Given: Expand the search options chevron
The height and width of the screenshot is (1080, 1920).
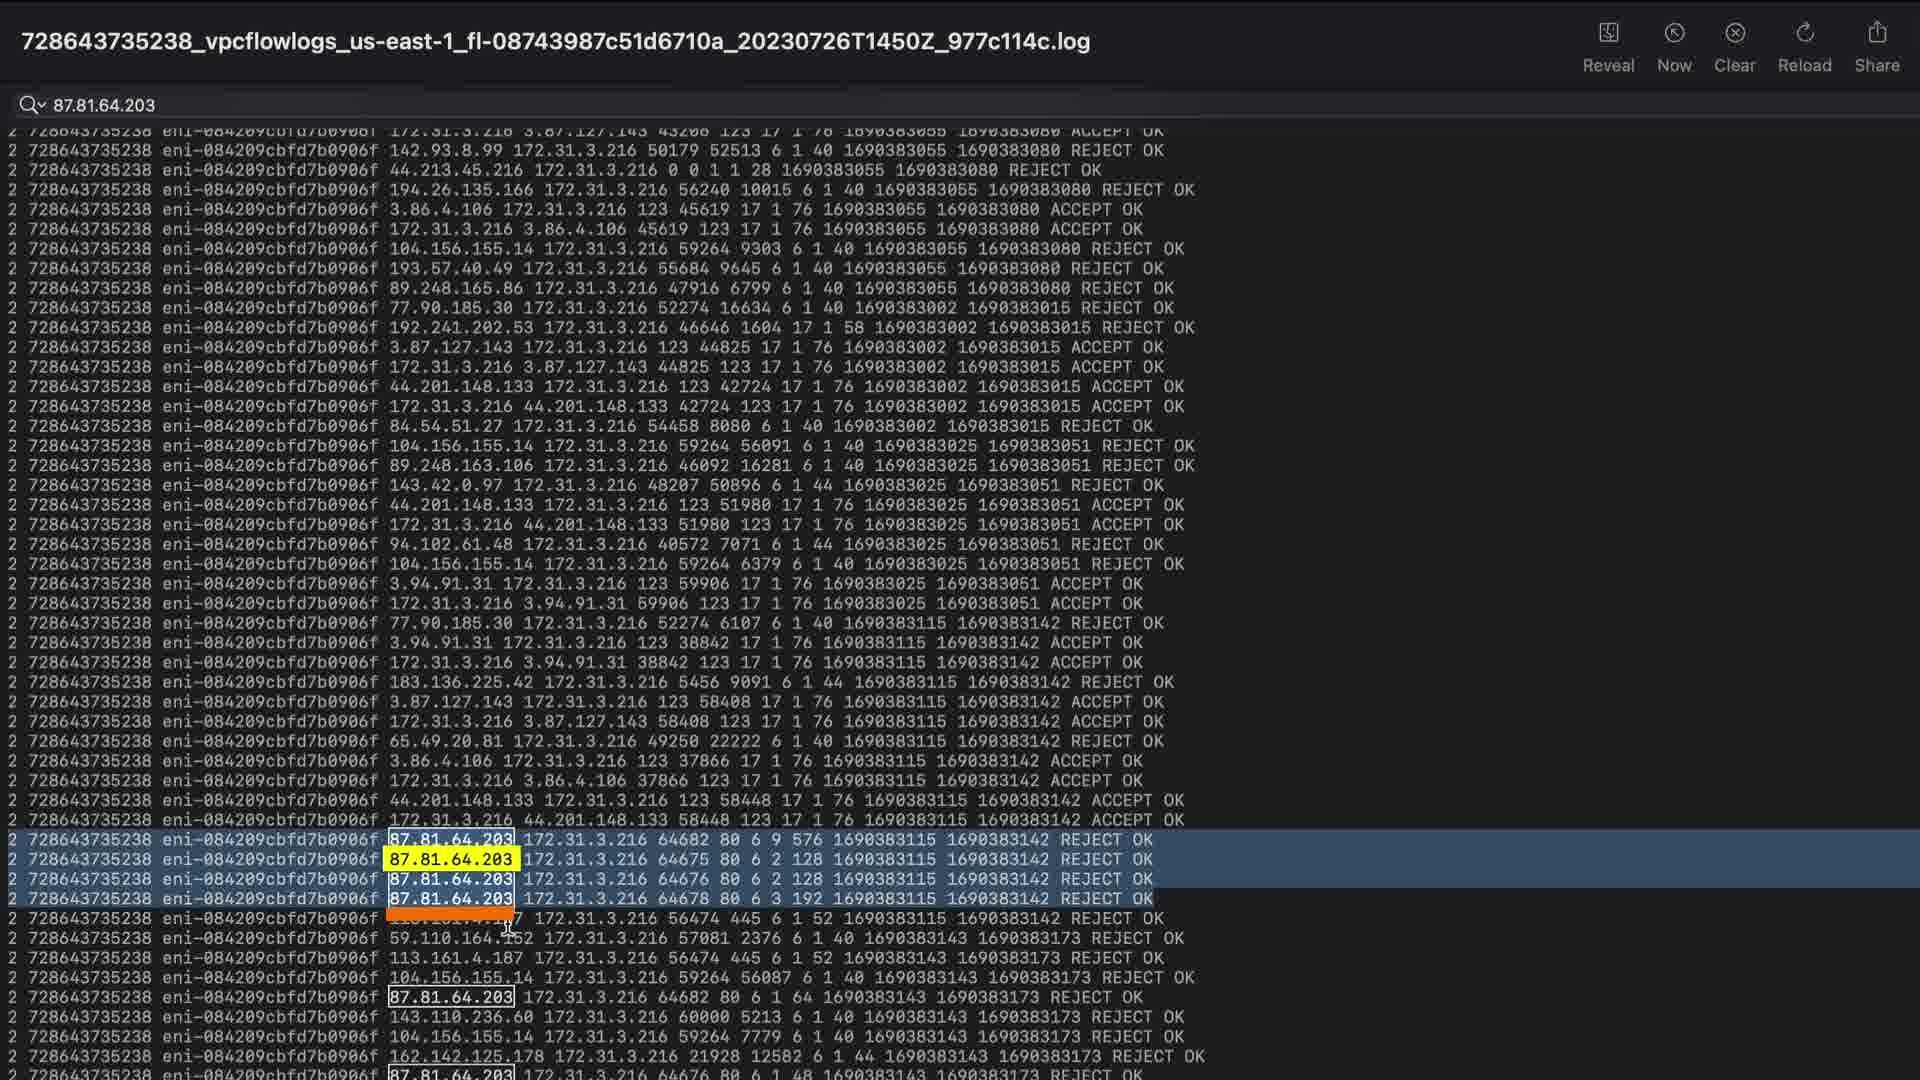Looking at the screenshot, I should 42,105.
